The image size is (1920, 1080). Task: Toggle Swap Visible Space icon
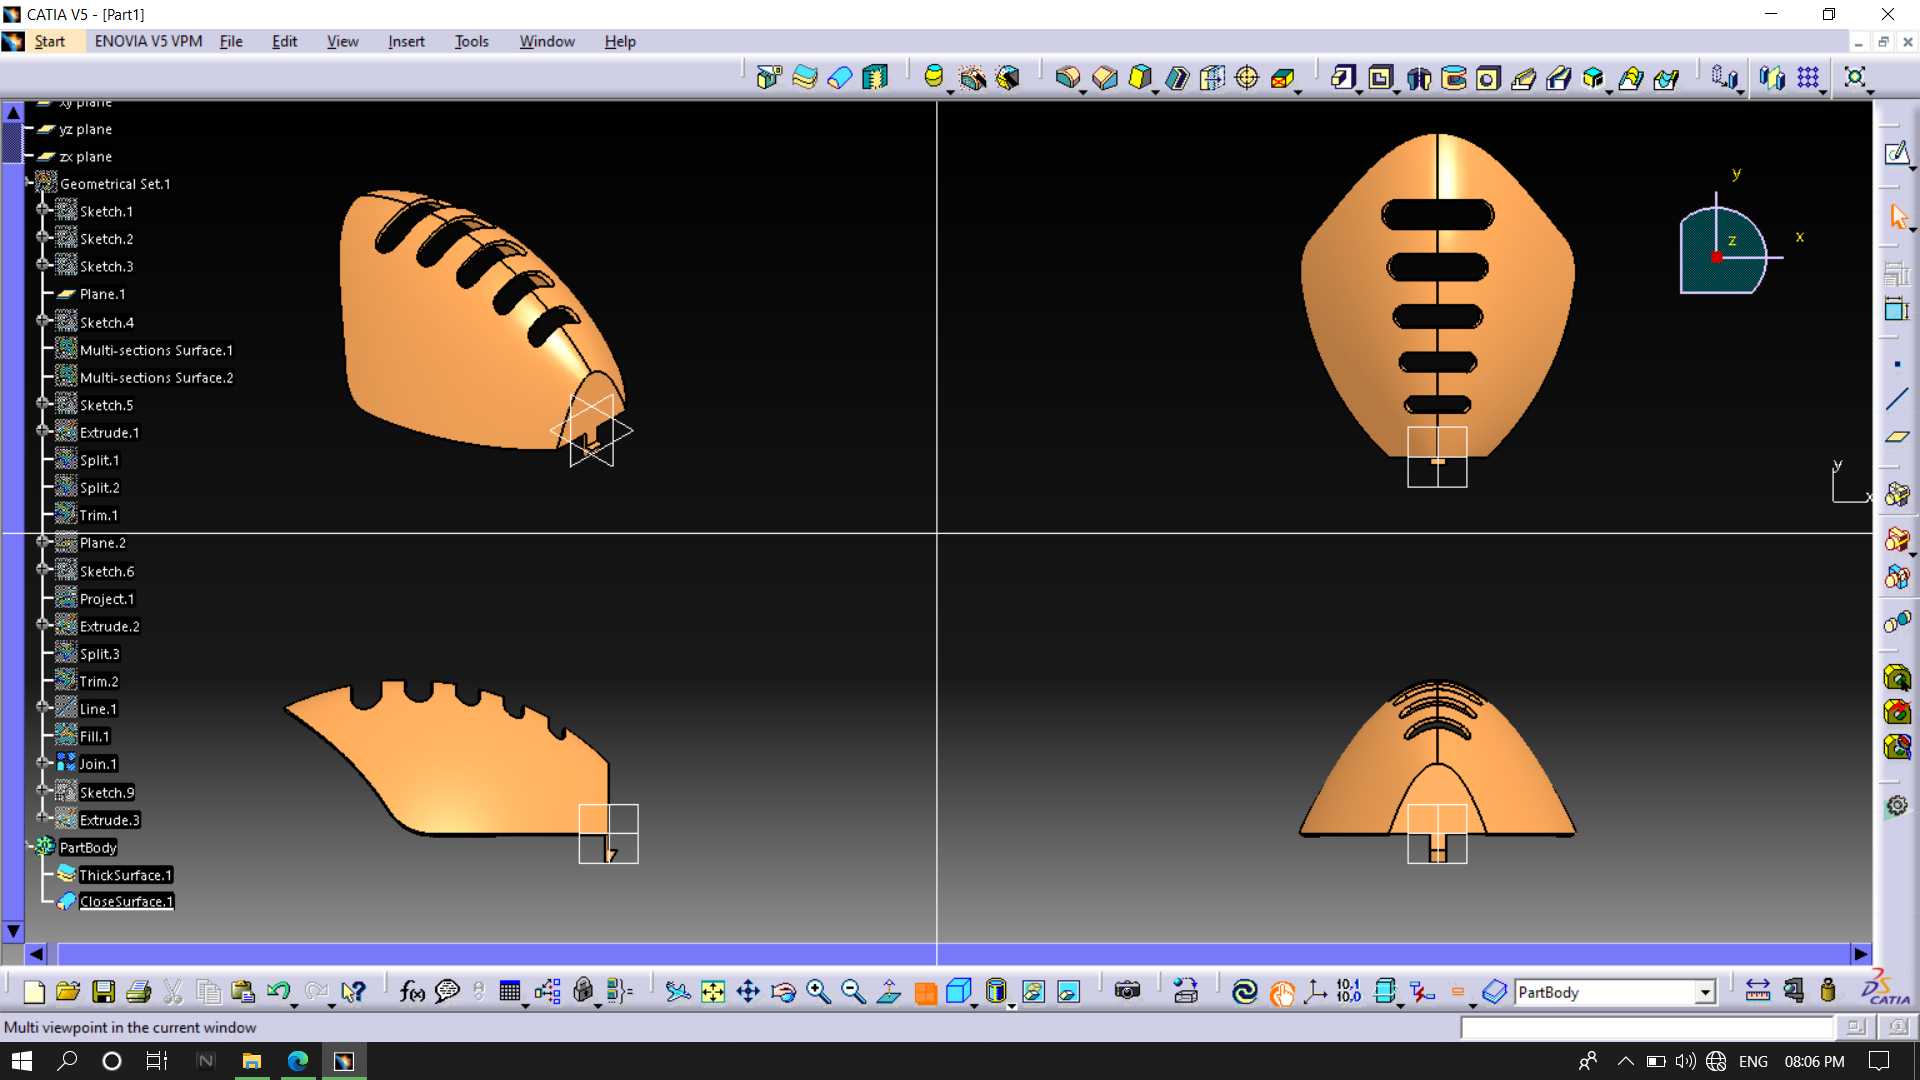click(1068, 991)
